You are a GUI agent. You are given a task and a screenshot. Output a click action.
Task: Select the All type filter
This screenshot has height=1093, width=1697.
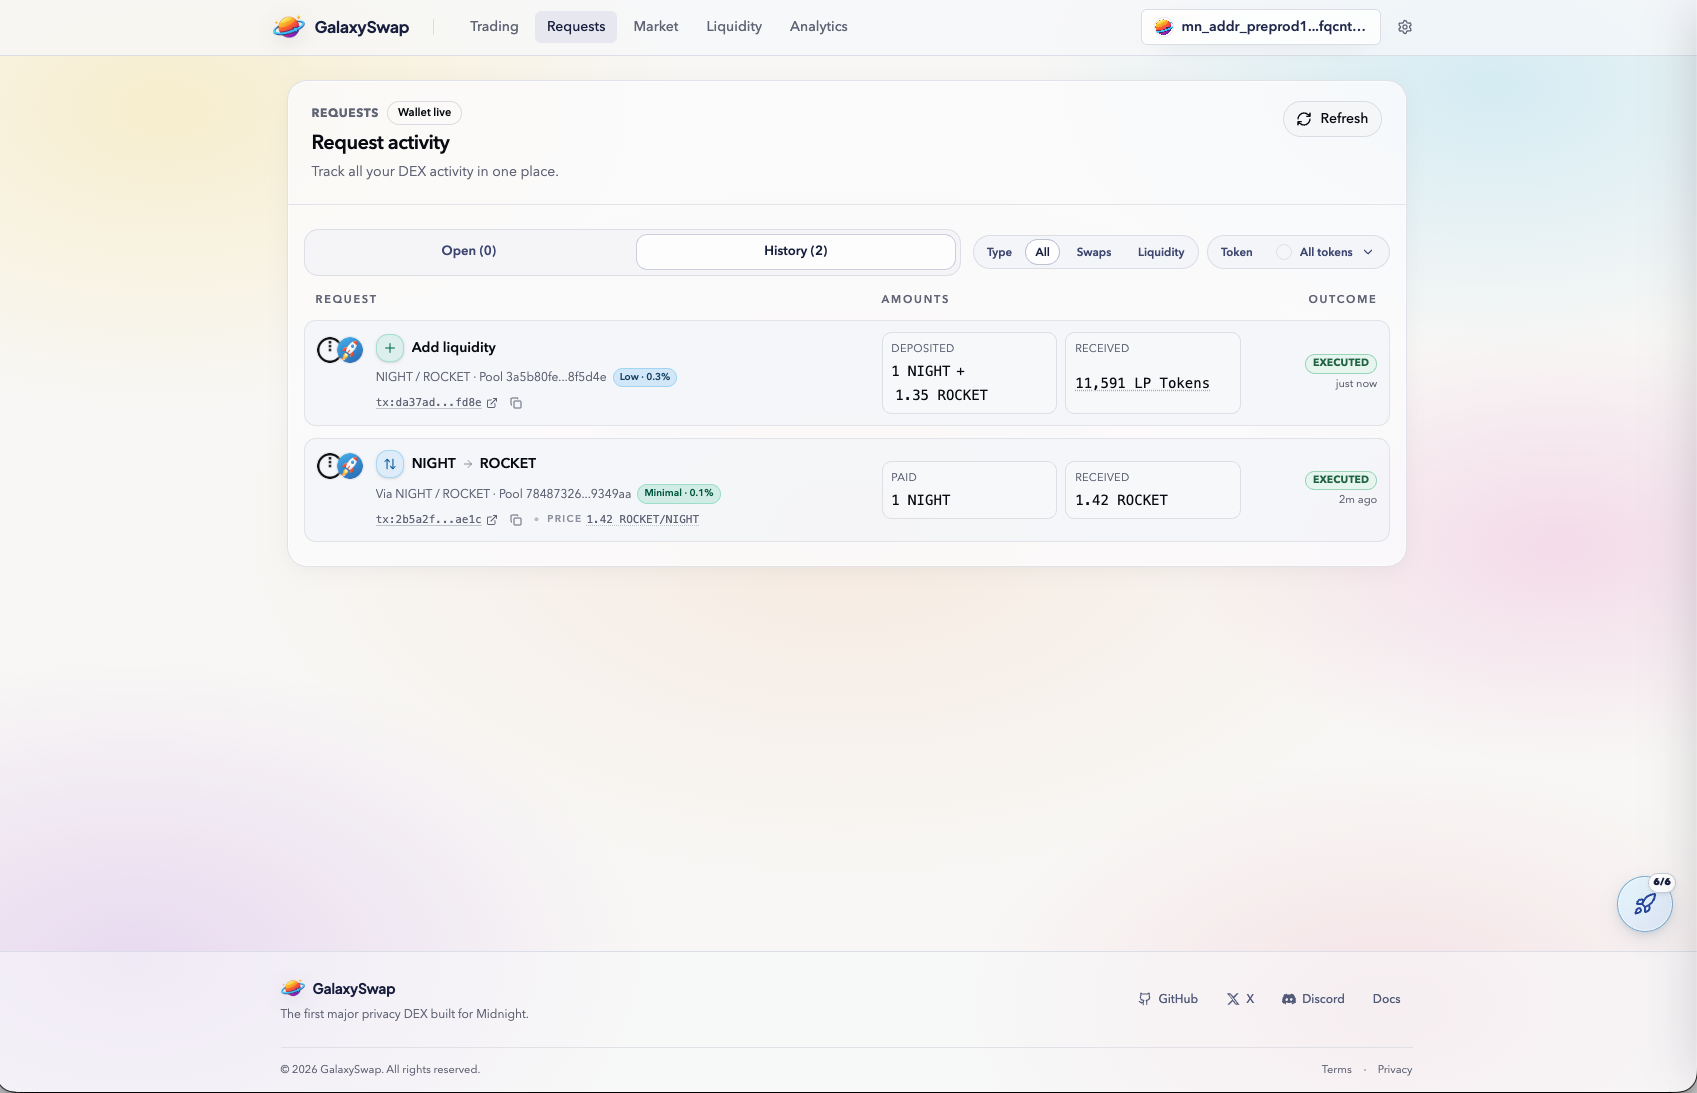coord(1042,252)
